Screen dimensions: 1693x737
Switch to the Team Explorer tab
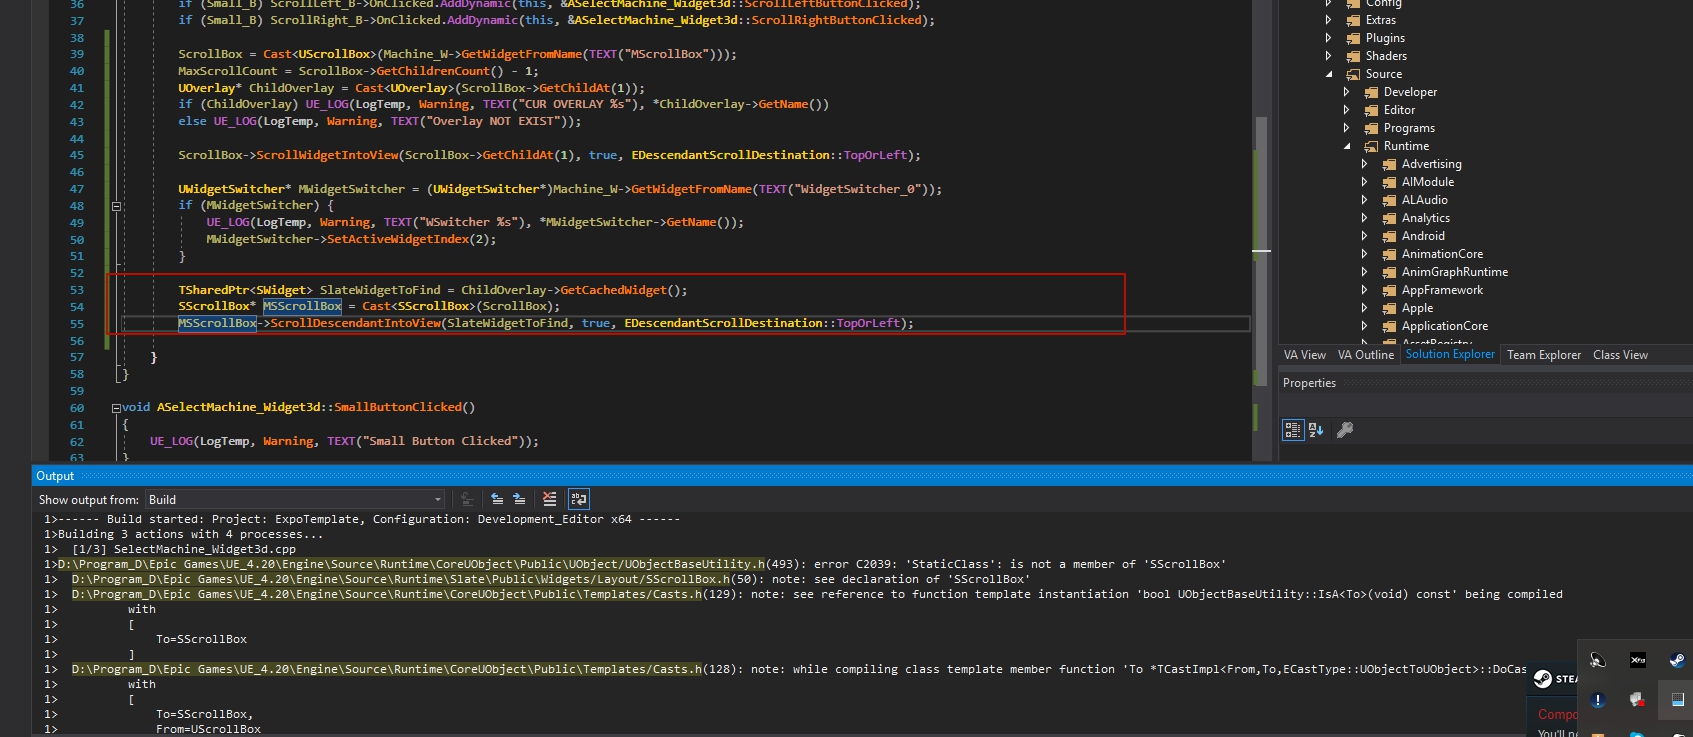pyautogui.click(x=1543, y=355)
